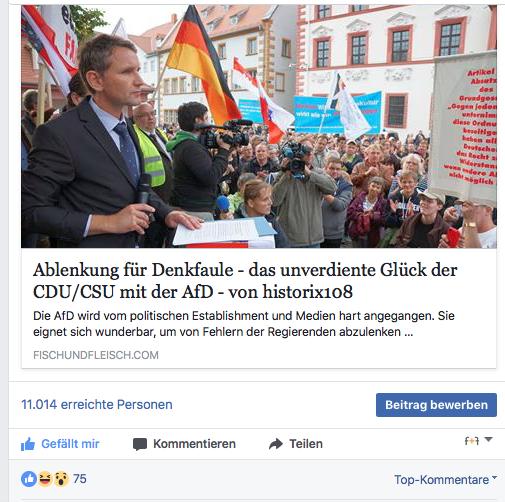The image size is (505, 502).
Task: Open the article headline about Ablenkung für Denkfaule
Action: 245,281
